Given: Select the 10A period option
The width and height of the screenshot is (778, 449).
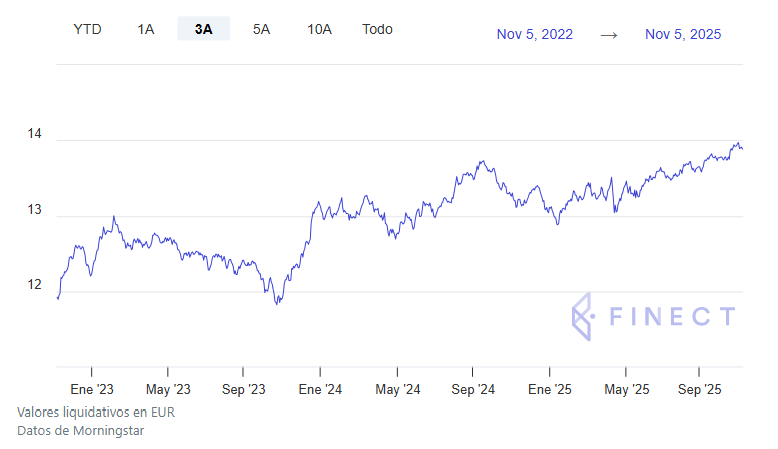Looking at the screenshot, I should (x=319, y=29).
